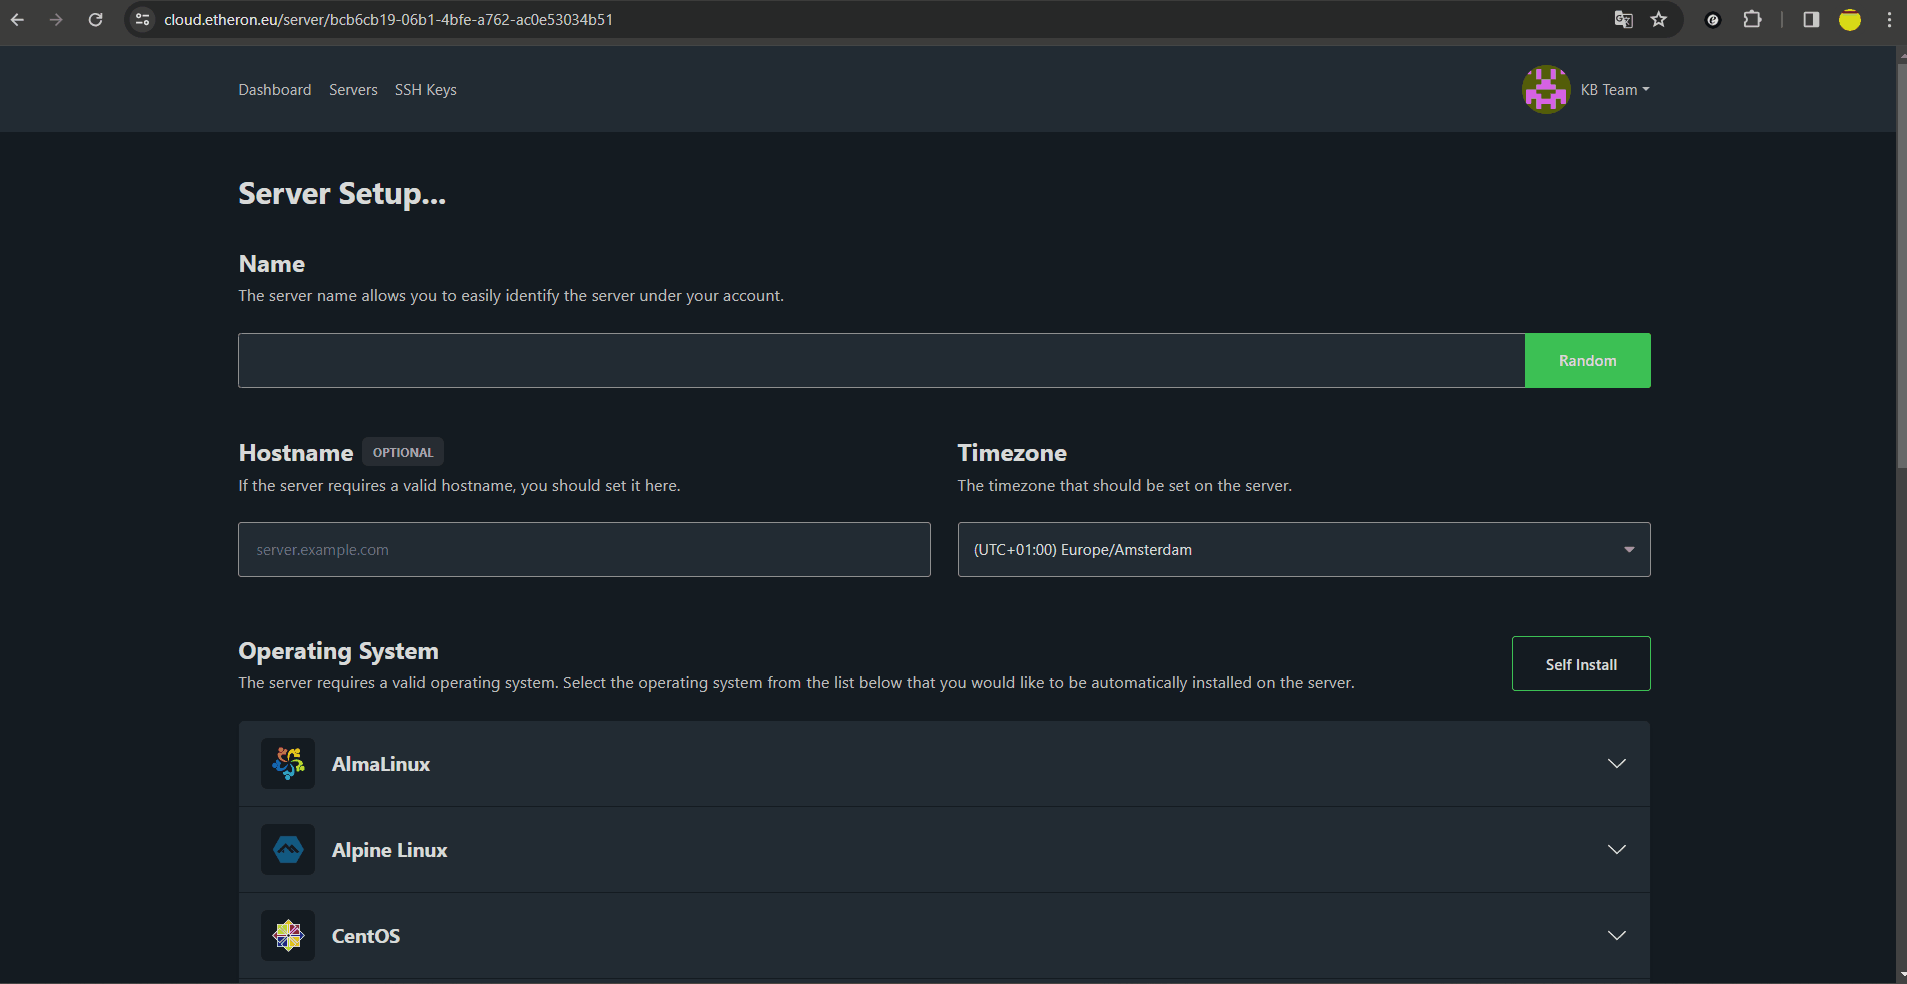Click the KB Team pixel avatar
This screenshot has width=1907, height=984.
click(x=1545, y=90)
